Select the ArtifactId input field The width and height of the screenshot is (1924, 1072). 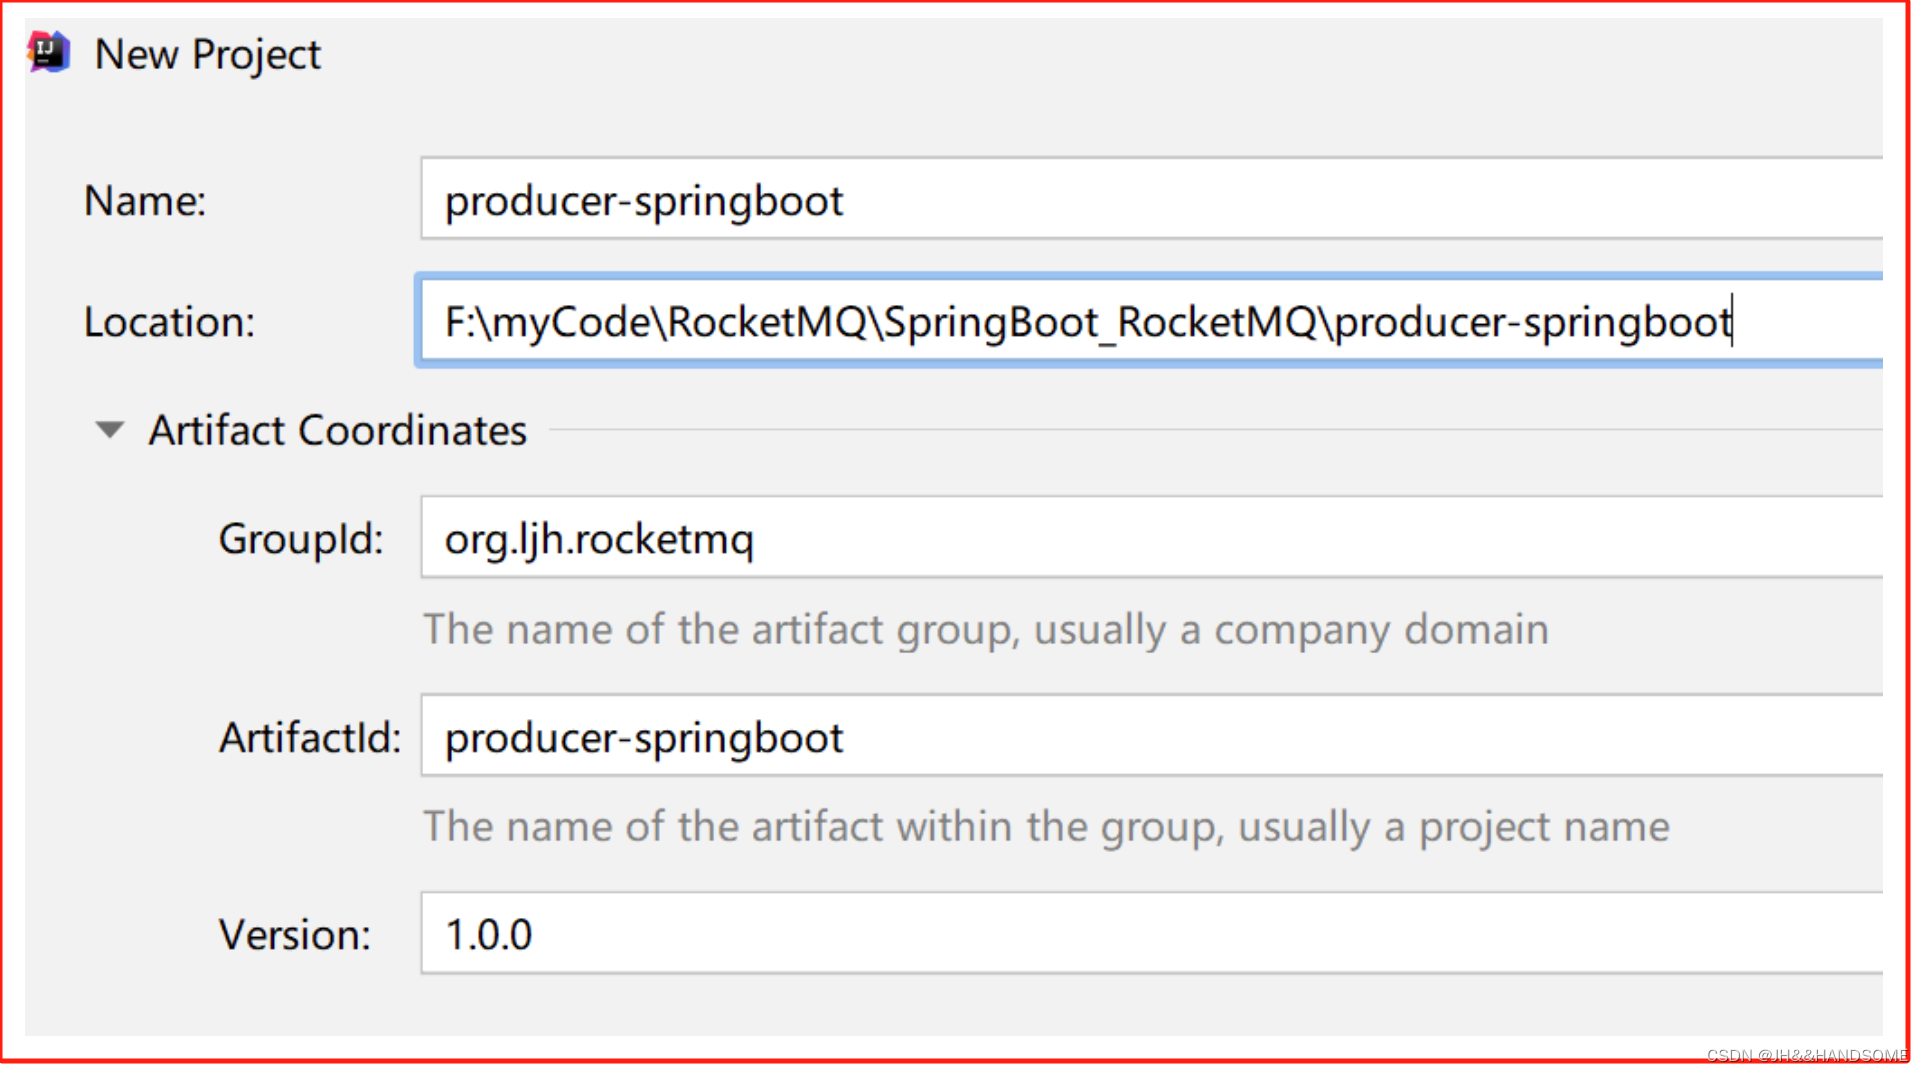click(1150, 737)
